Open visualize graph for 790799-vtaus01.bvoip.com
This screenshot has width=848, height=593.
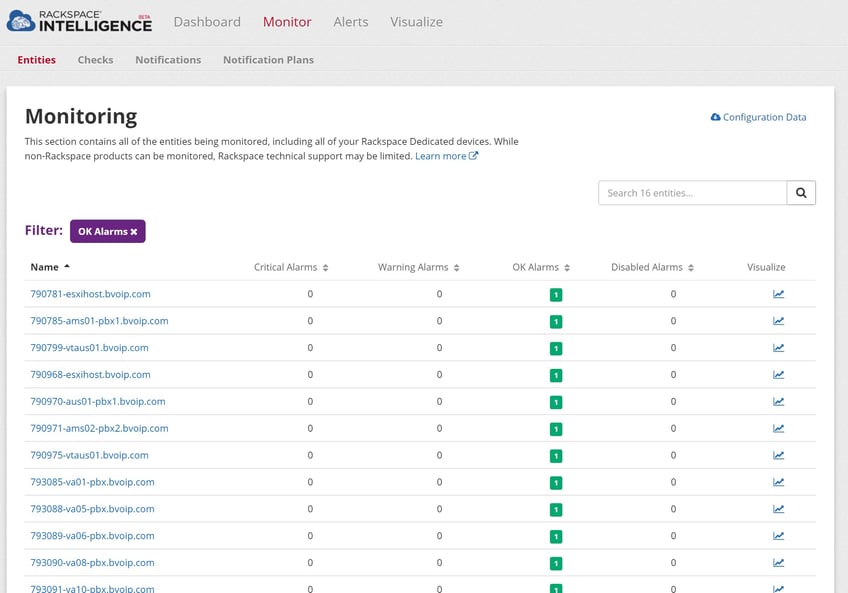click(778, 348)
